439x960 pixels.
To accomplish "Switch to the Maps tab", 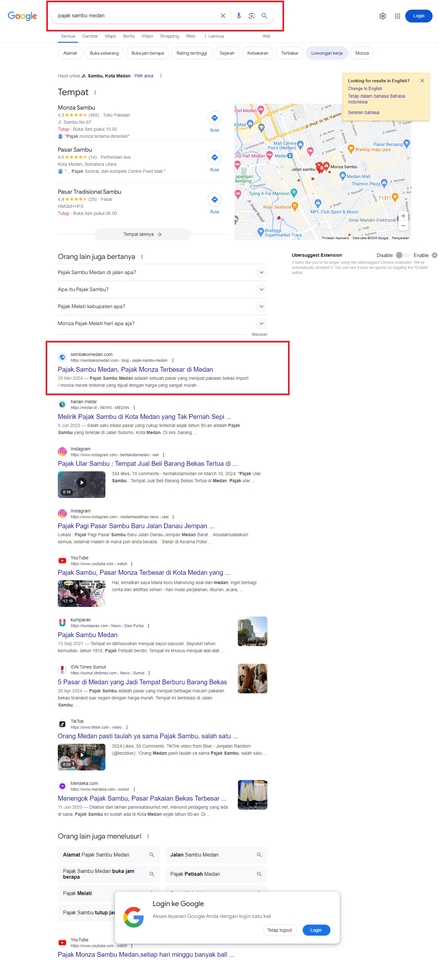I will click(x=110, y=36).
